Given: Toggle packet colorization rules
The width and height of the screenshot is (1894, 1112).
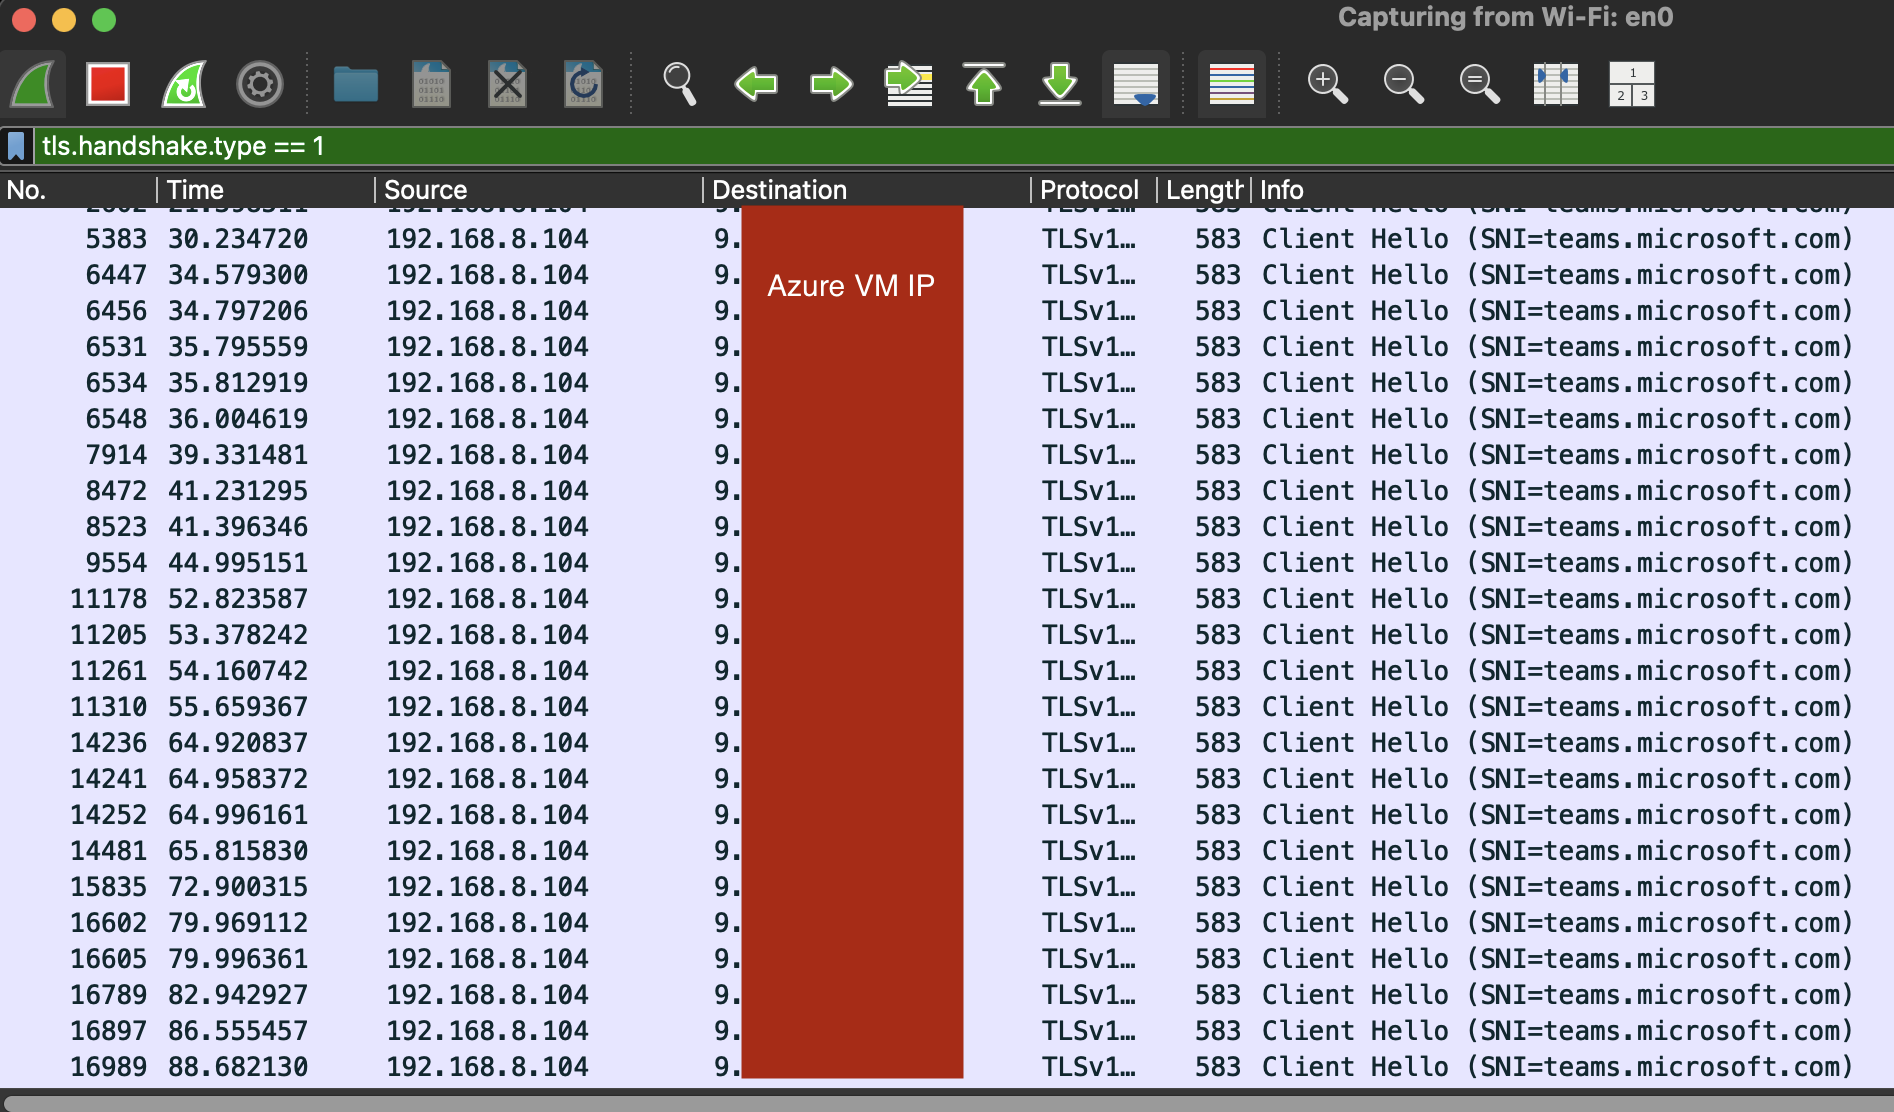Looking at the screenshot, I should (x=1232, y=84).
